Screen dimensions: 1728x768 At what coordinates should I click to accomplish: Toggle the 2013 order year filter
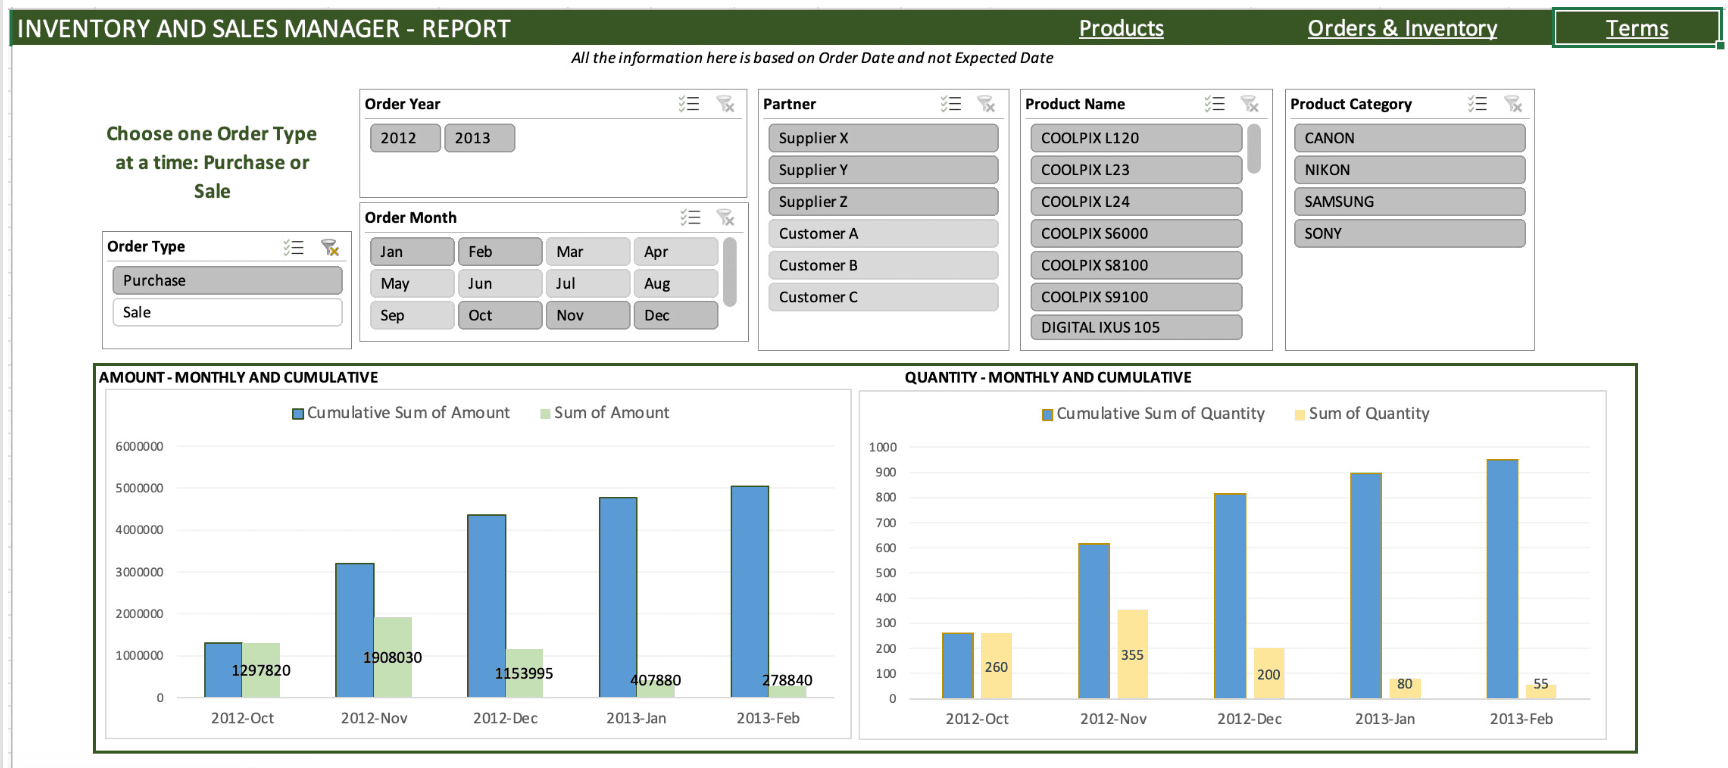point(479,138)
